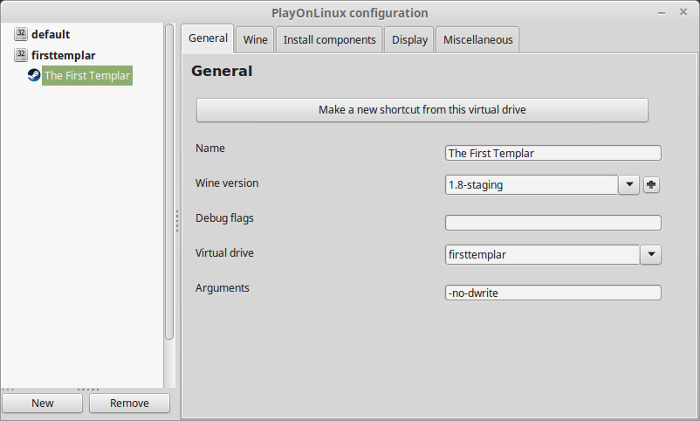Select the firsttemplar virtual drive
Screen dimensions: 700x421
(x=63, y=55)
